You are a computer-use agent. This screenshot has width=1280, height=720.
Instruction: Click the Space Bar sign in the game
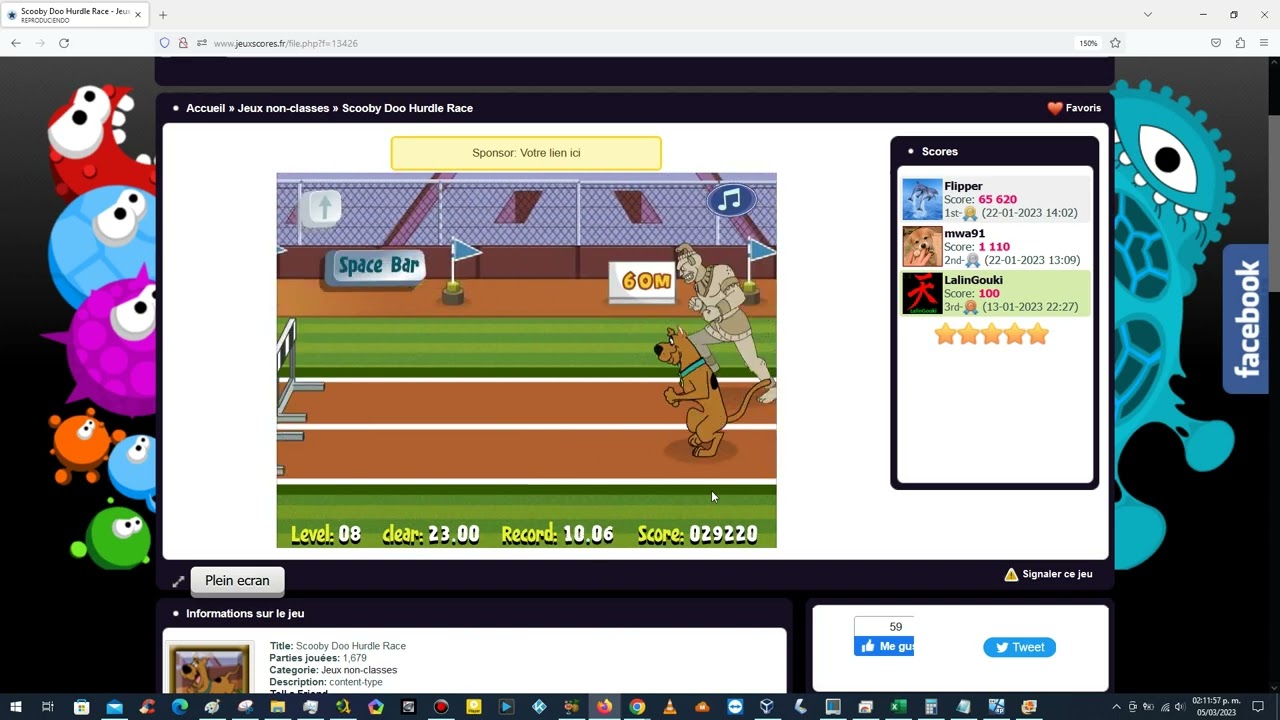point(377,266)
